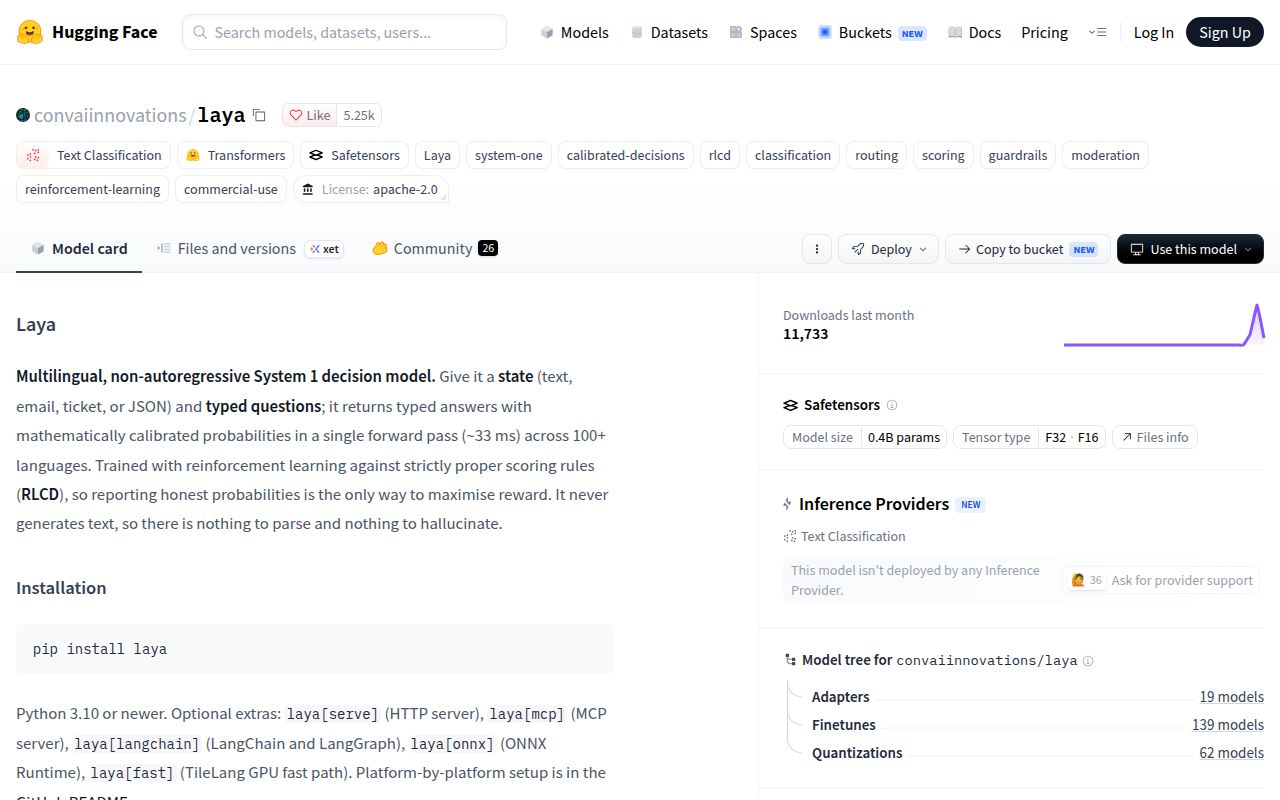Open Spaces in the top navigation

coord(763,32)
